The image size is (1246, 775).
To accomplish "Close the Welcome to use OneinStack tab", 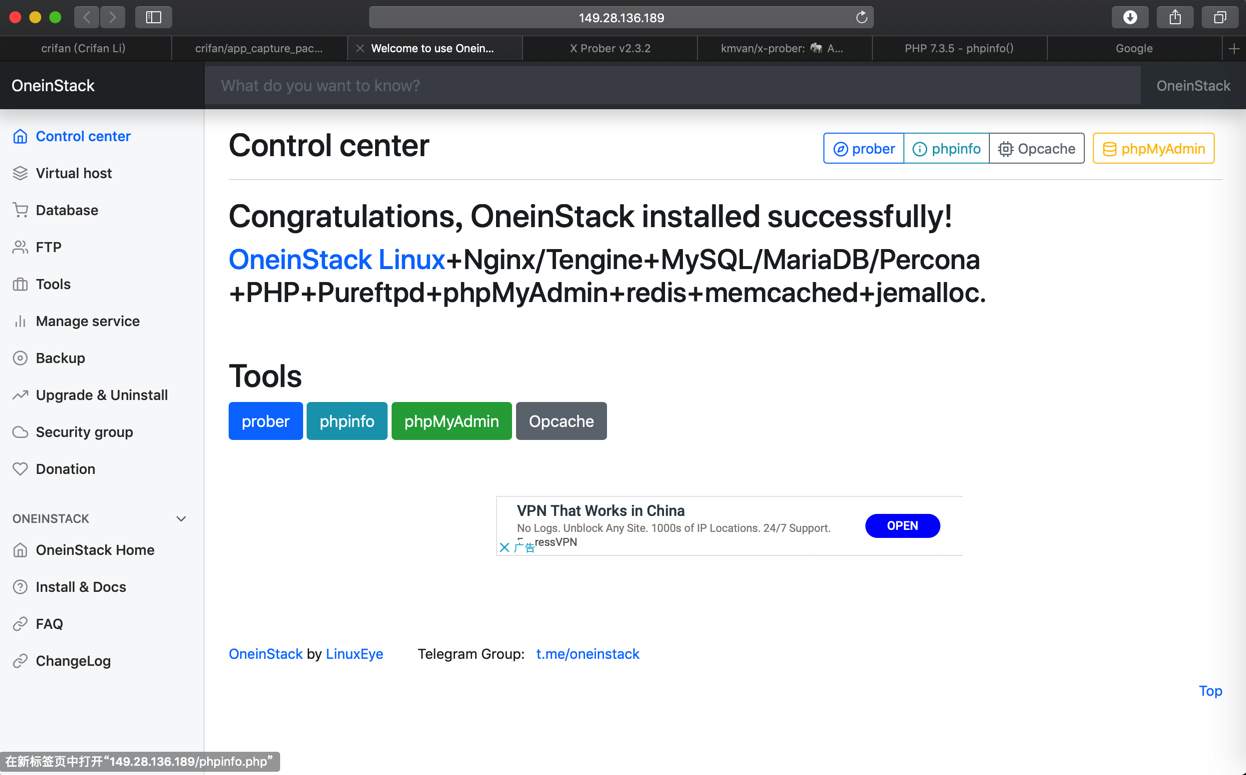I will pyautogui.click(x=360, y=48).
